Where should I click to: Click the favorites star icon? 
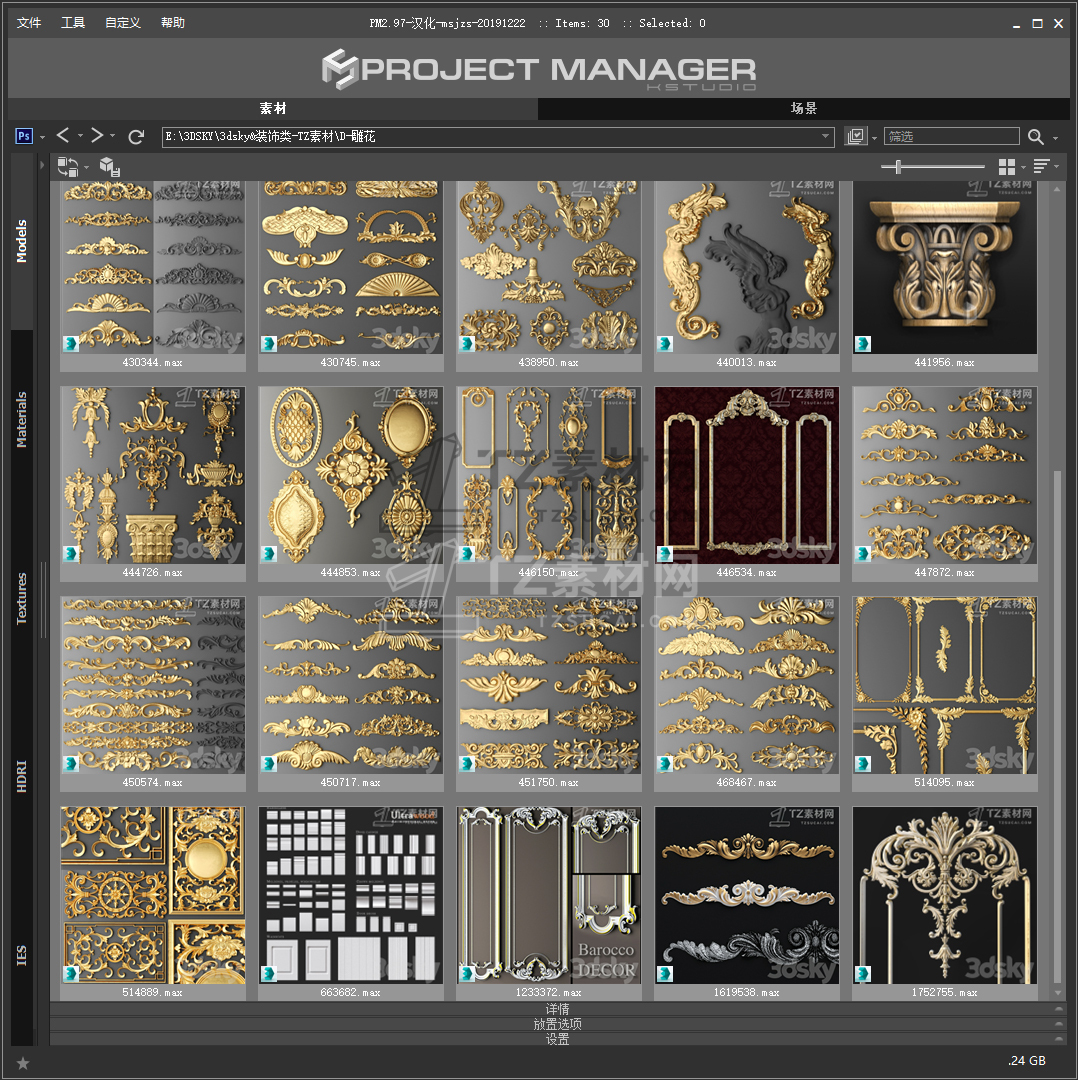pyautogui.click(x=23, y=1062)
